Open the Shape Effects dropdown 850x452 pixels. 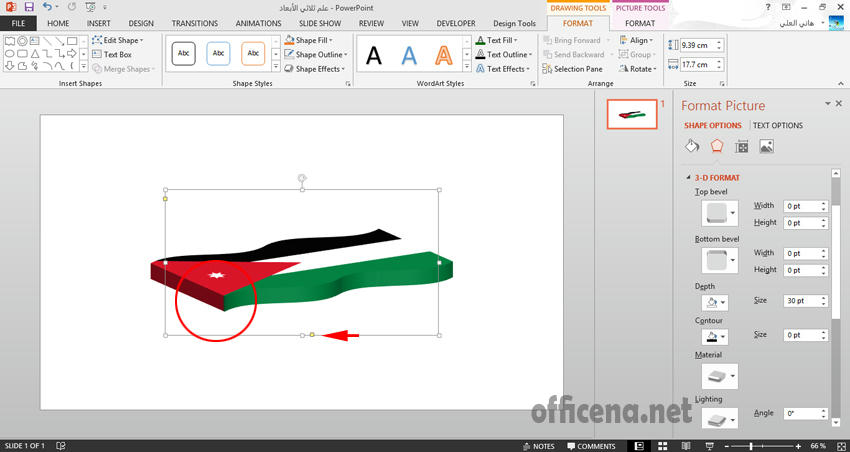tap(314, 69)
